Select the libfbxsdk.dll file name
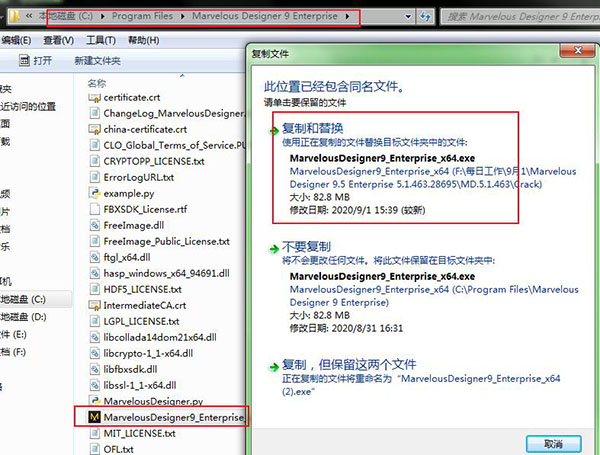Viewport: 600px width, 455px height. (x=130, y=369)
